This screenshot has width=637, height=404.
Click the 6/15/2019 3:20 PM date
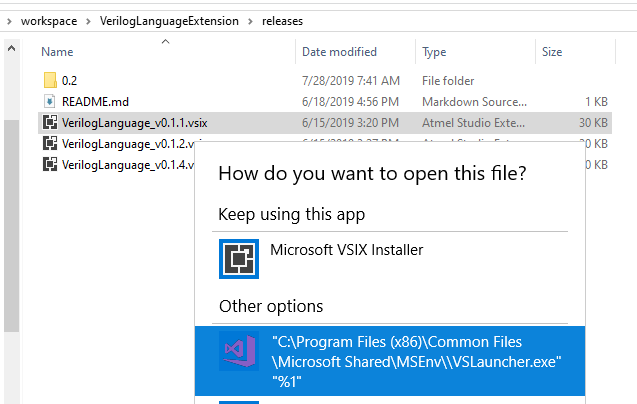(350, 123)
